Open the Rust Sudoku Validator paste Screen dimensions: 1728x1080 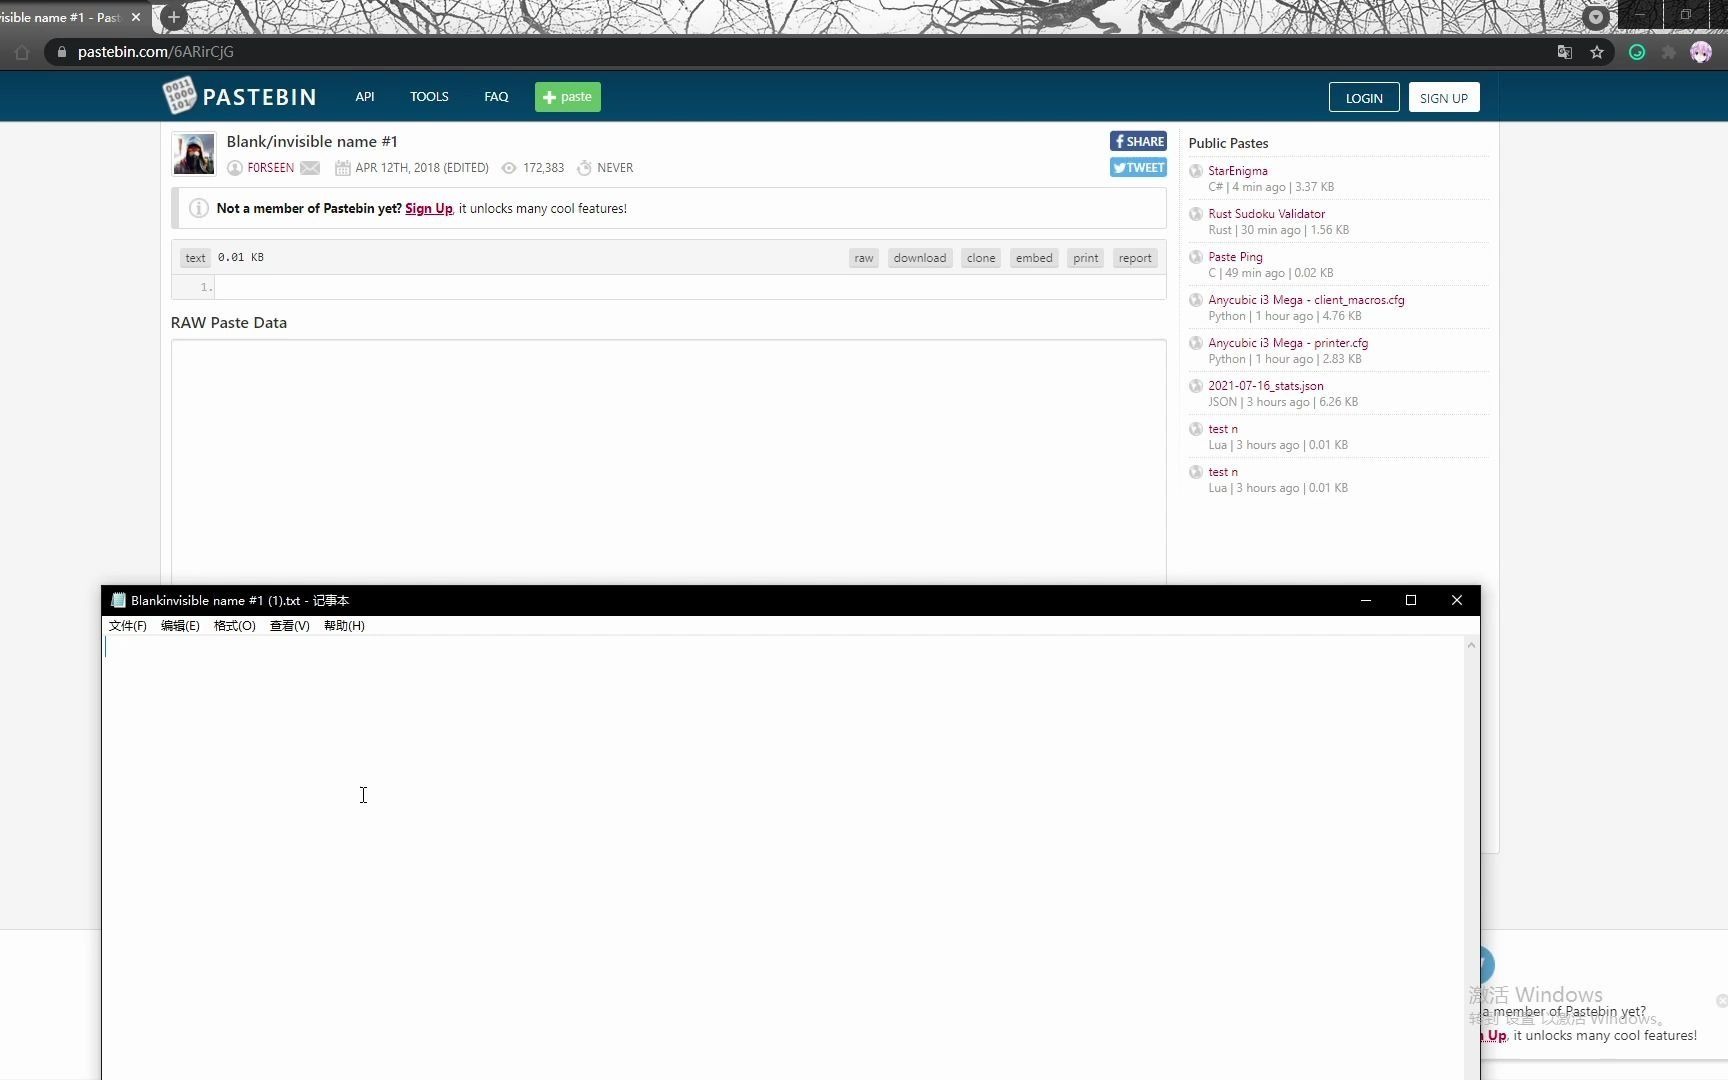tap(1266, 214)
